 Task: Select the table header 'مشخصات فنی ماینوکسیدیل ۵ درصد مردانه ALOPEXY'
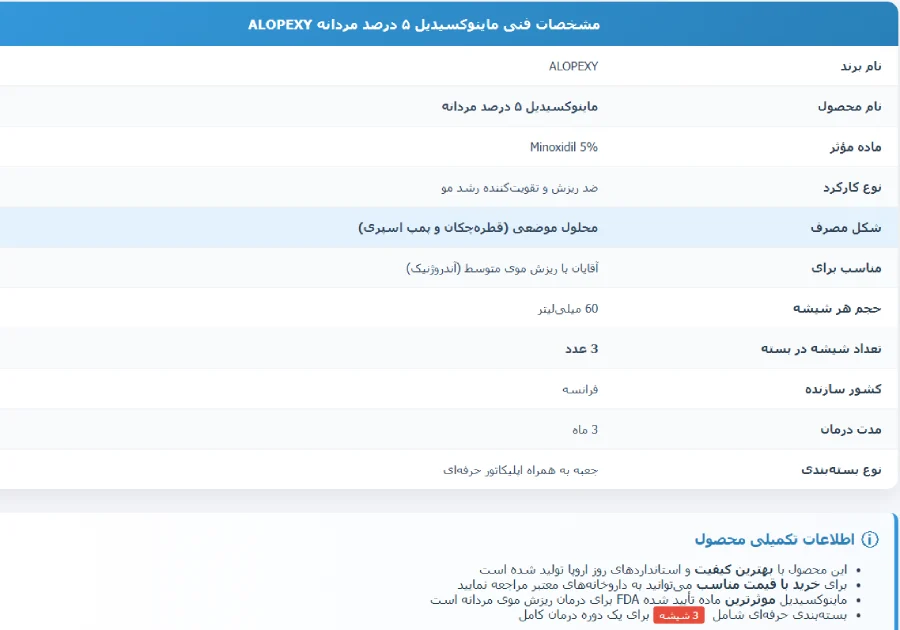pos(424,25)
